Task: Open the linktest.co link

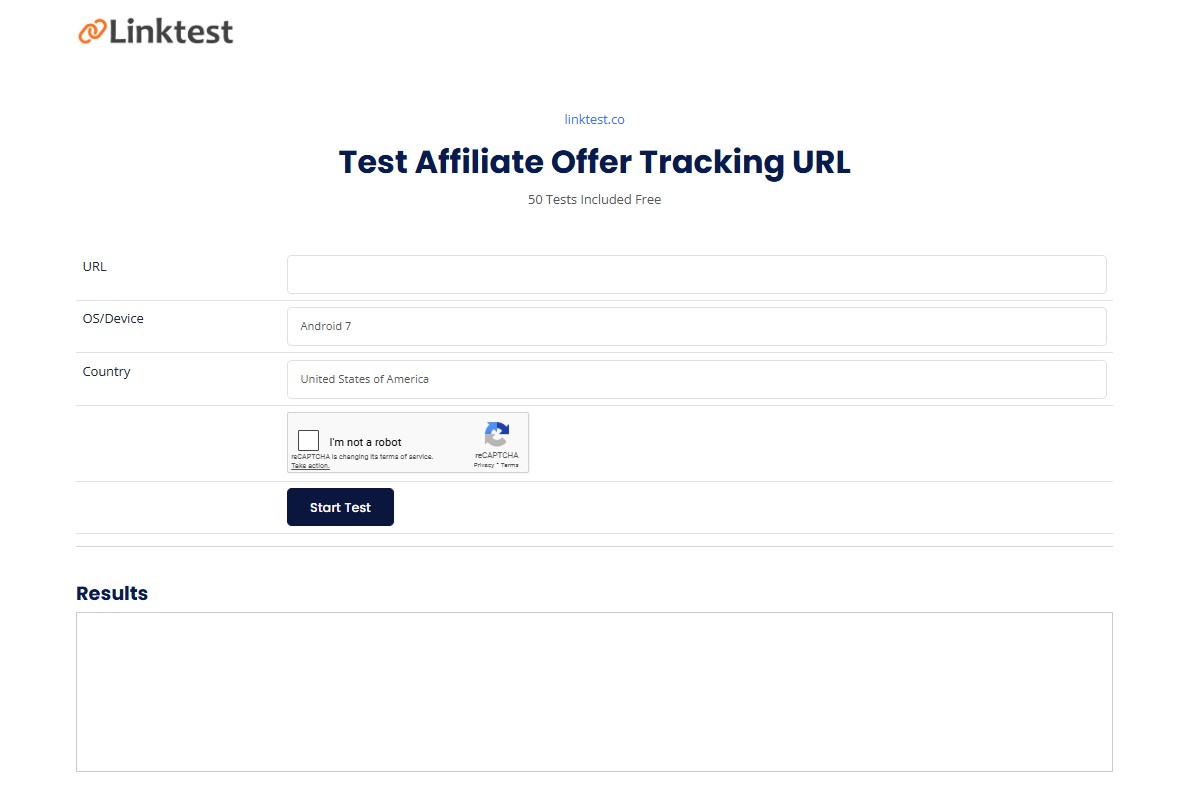Action: pyautogui.click(x=594, y=119)
